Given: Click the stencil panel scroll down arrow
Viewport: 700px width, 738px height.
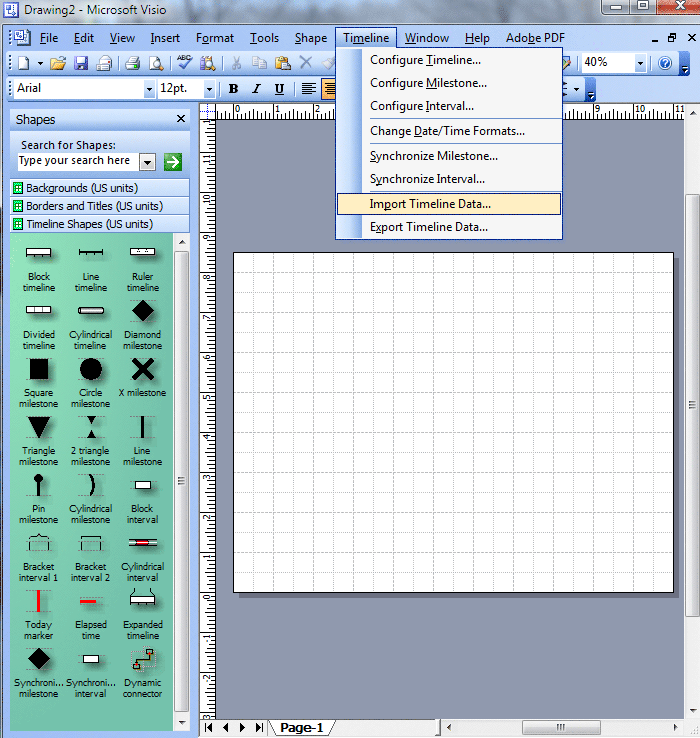Looking at the screenshot, I should pos(182,723).
